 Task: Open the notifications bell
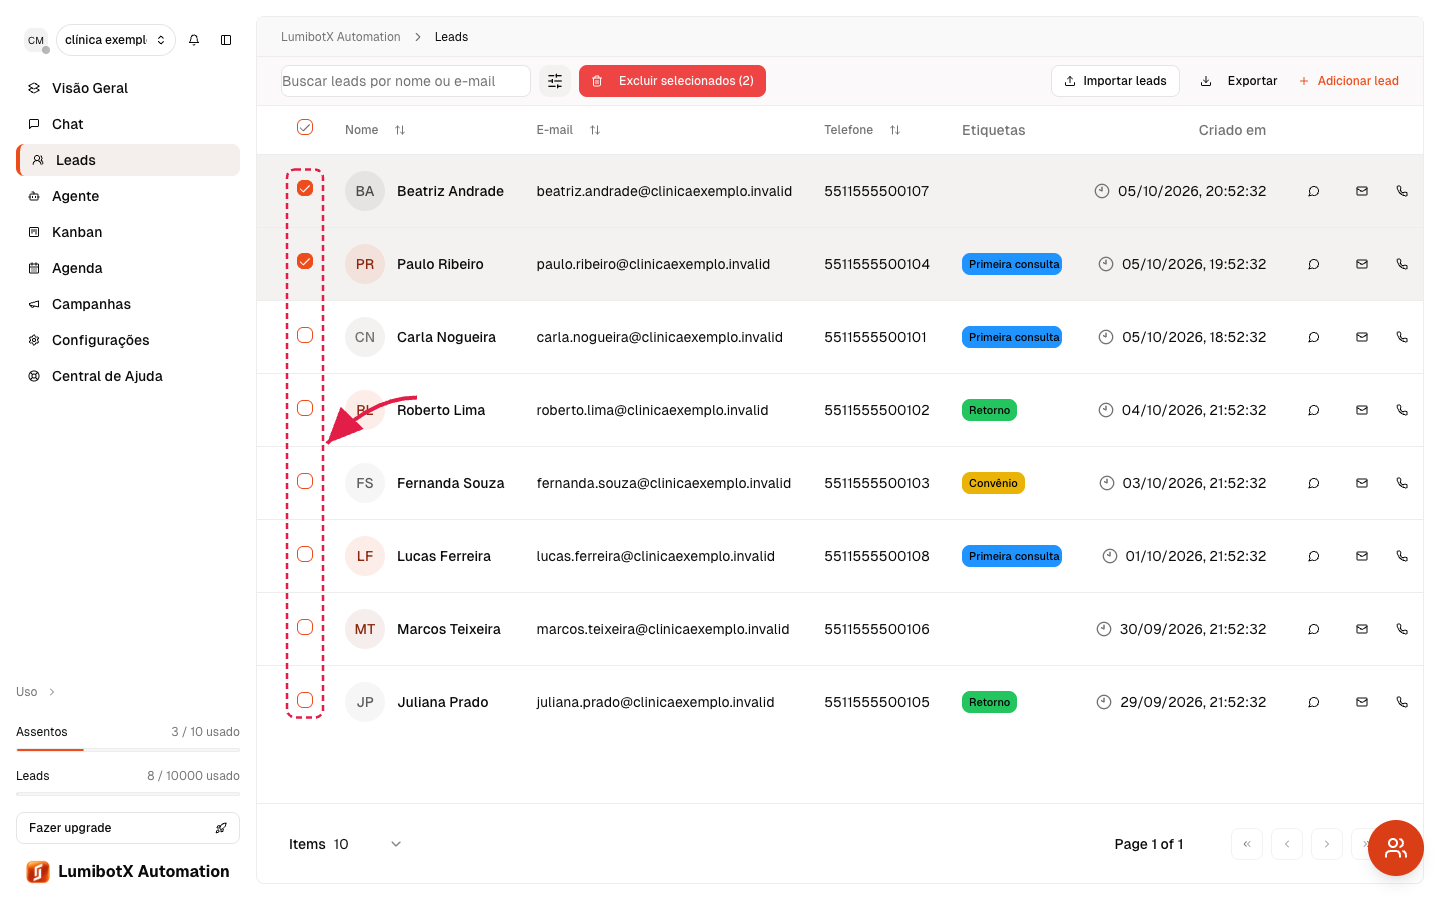(194, 40)
